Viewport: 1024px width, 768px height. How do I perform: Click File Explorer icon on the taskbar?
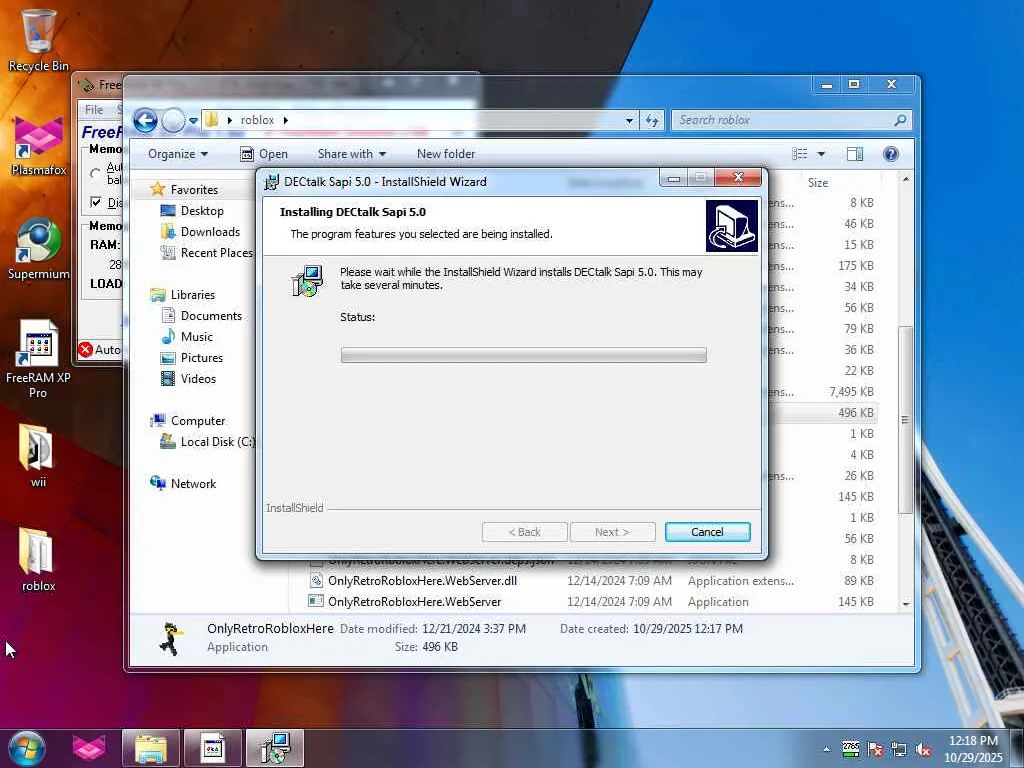pyautogui.click(x=151, y=748)
